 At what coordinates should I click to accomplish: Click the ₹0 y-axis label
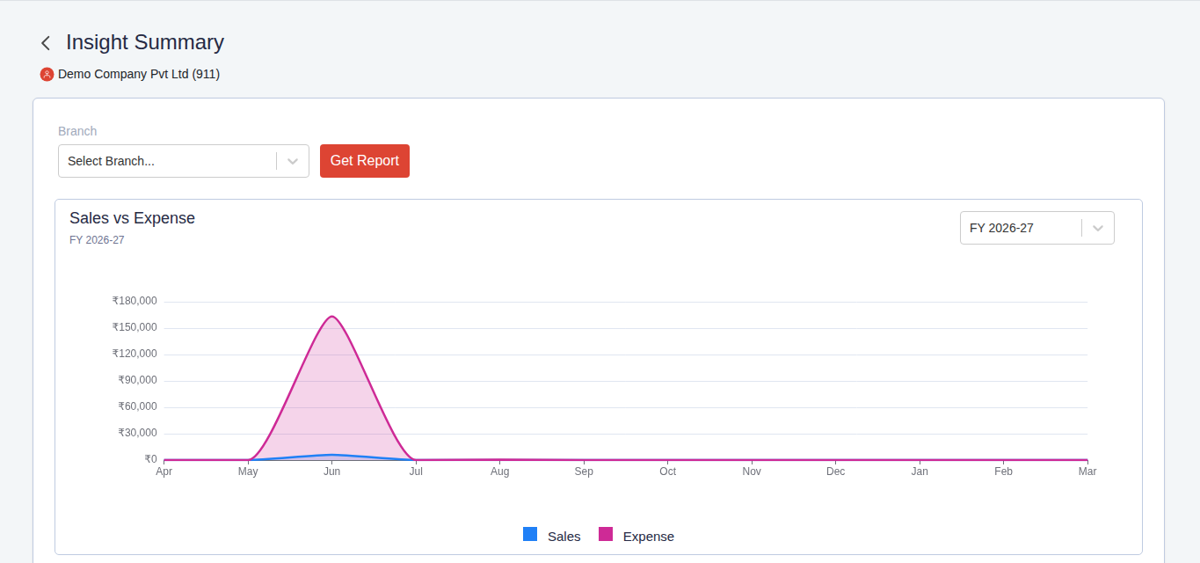(x=151, y=459)
